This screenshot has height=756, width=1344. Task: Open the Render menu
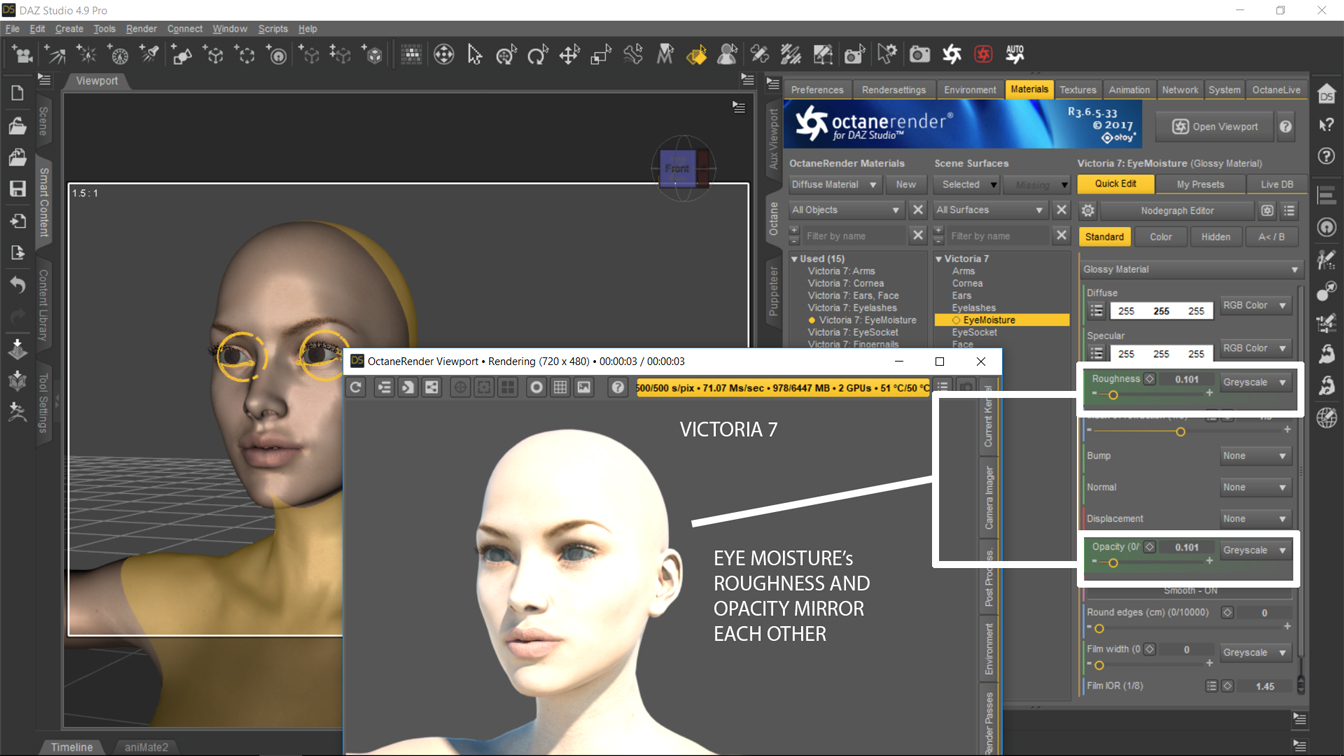tap(141, 29)
